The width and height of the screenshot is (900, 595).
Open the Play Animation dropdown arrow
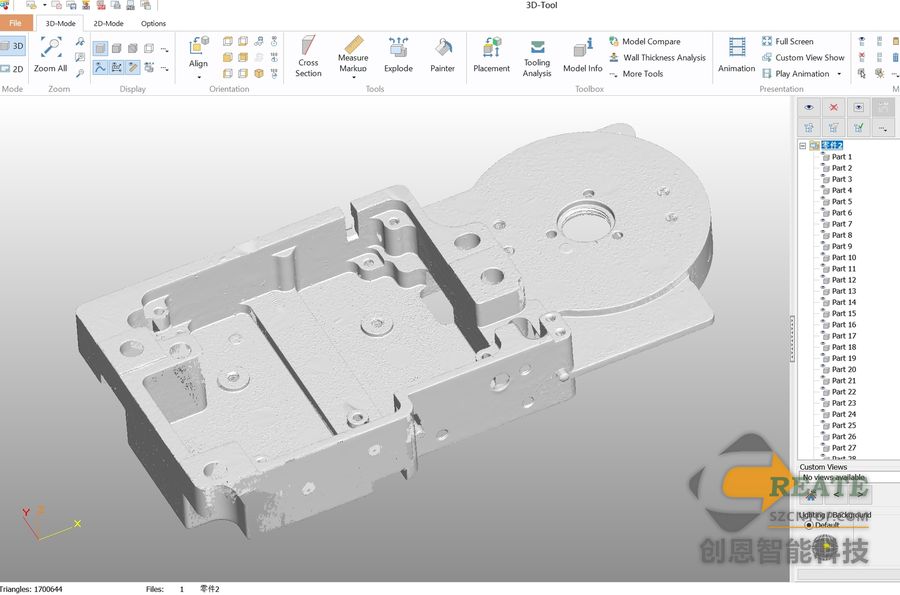[x=839, y=74]
